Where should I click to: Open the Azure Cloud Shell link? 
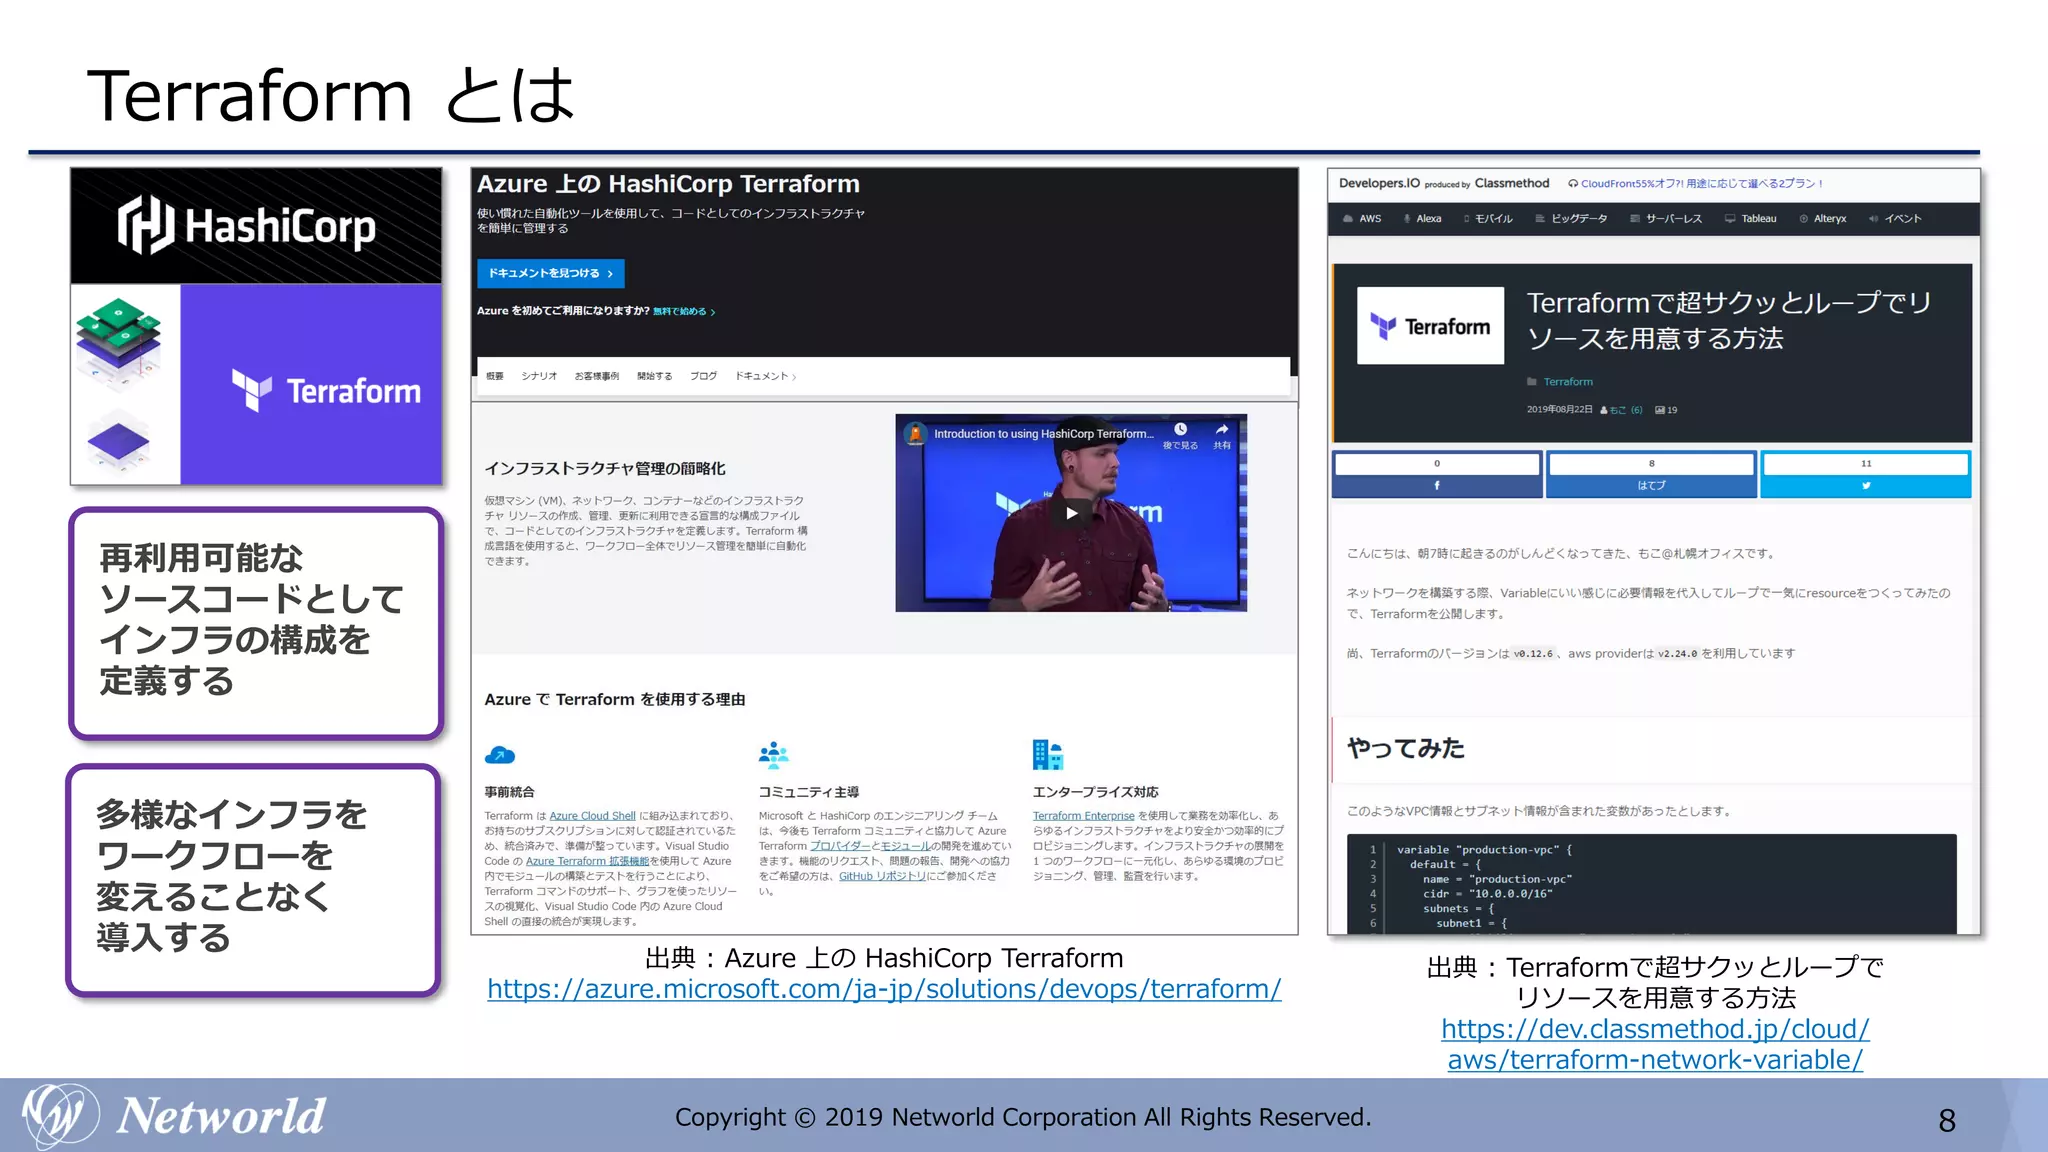[x=592, y=816]
